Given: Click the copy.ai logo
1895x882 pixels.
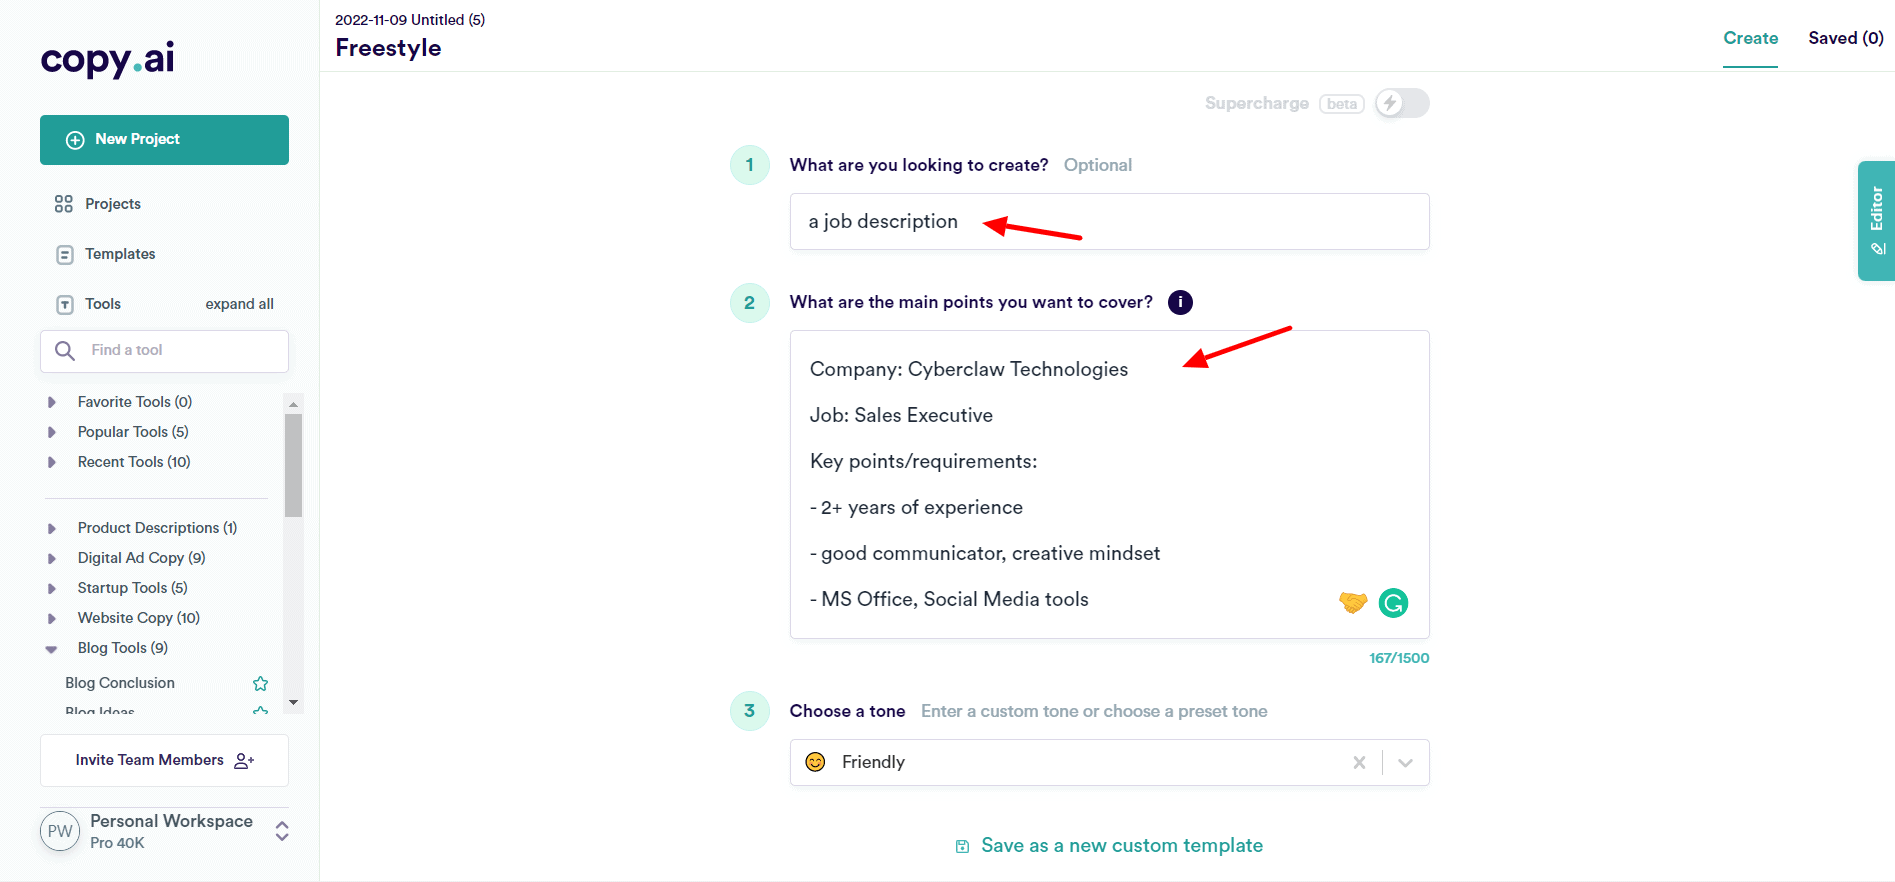Looking at the screenshot, I should 108,59.
